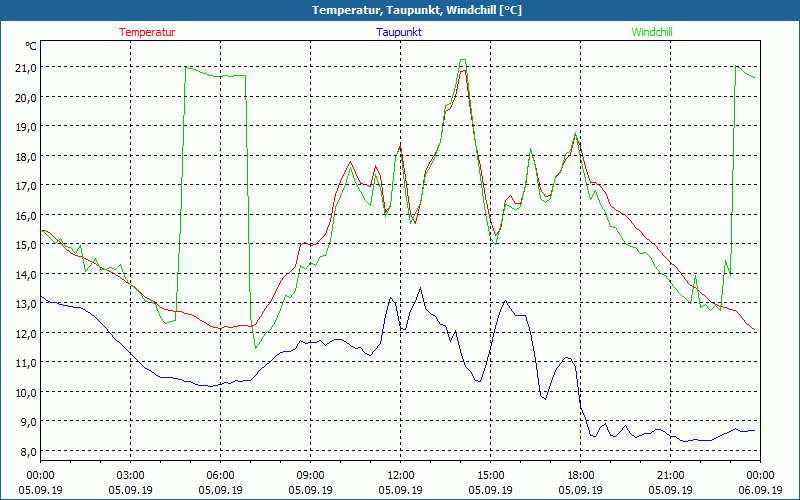
Task: Click the 16,0 y-axis value
Action: coord(26,215)
